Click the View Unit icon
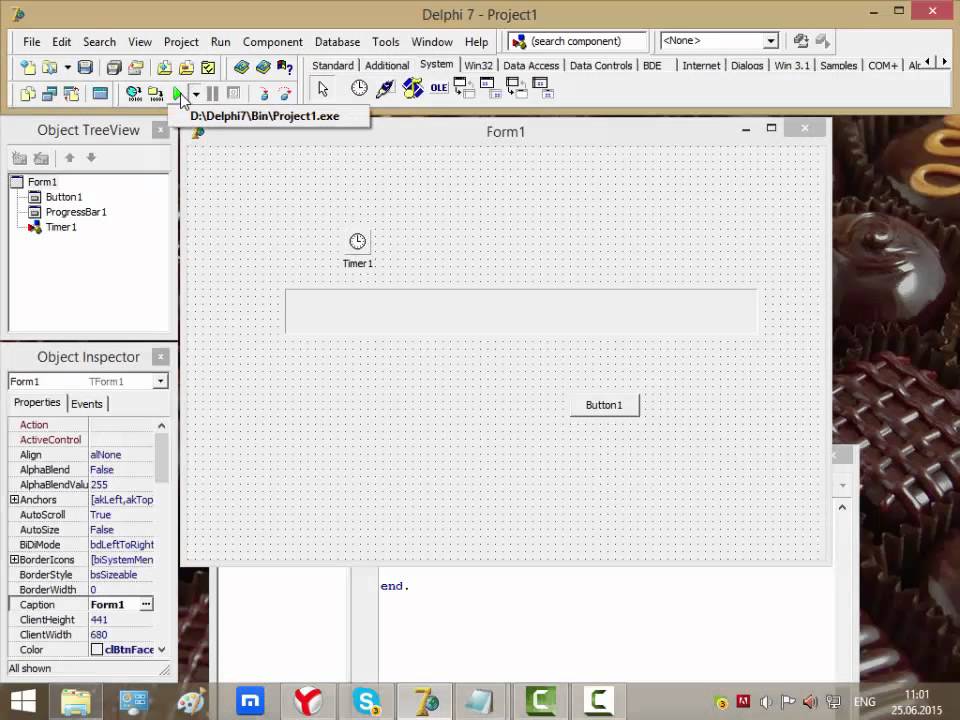This screenshot has height=720, width=960. pyautogui.click(x=28, y=94)
